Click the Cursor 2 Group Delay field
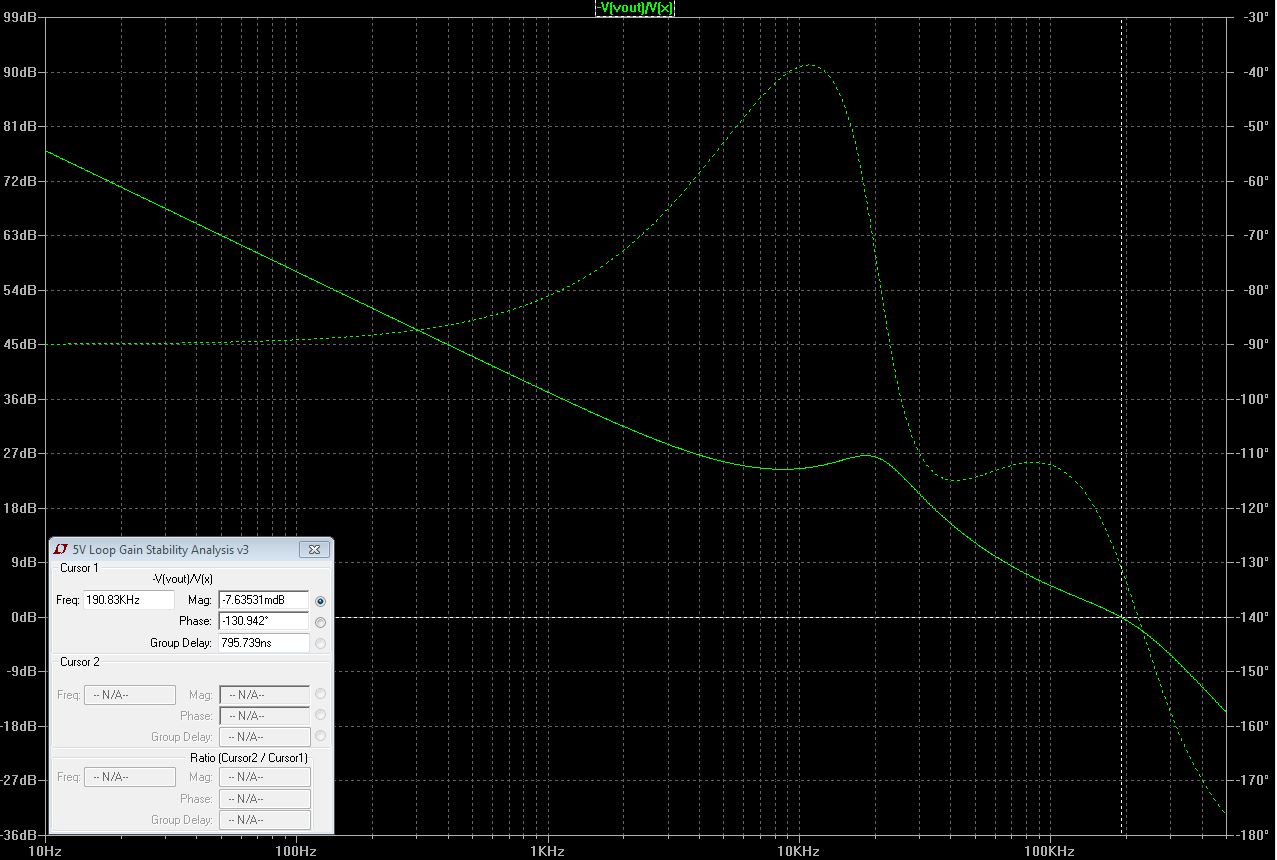1277x860 pixels. click(x=263, y=737)
